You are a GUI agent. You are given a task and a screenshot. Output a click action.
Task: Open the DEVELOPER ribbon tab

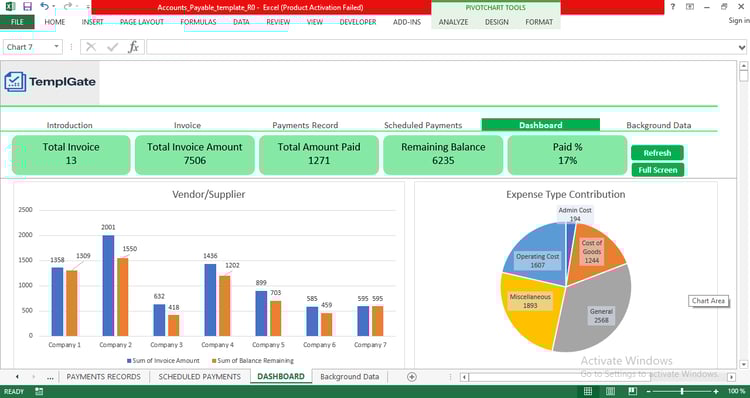(358, 22)
